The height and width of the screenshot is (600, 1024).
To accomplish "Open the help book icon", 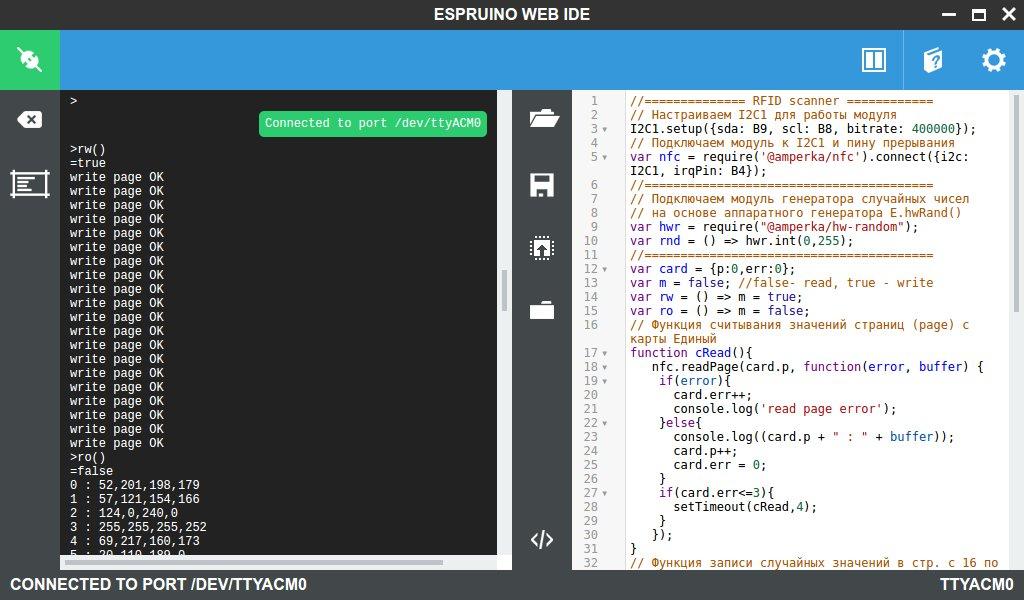I will pos(933,60).
